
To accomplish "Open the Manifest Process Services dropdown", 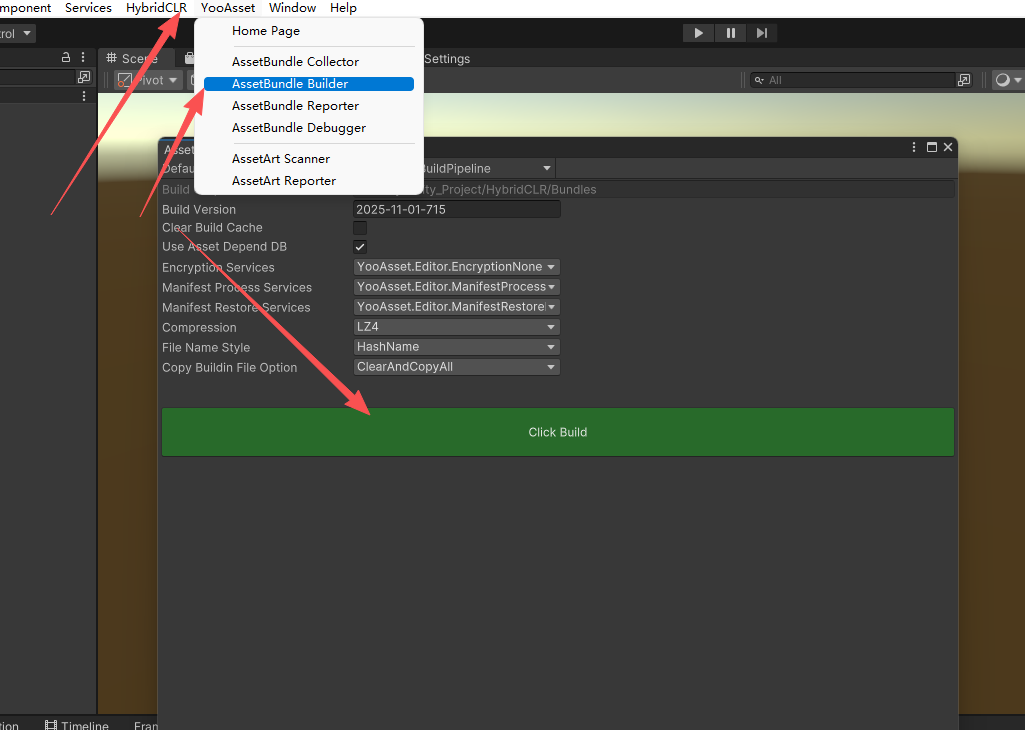I will tap(456, 287).
